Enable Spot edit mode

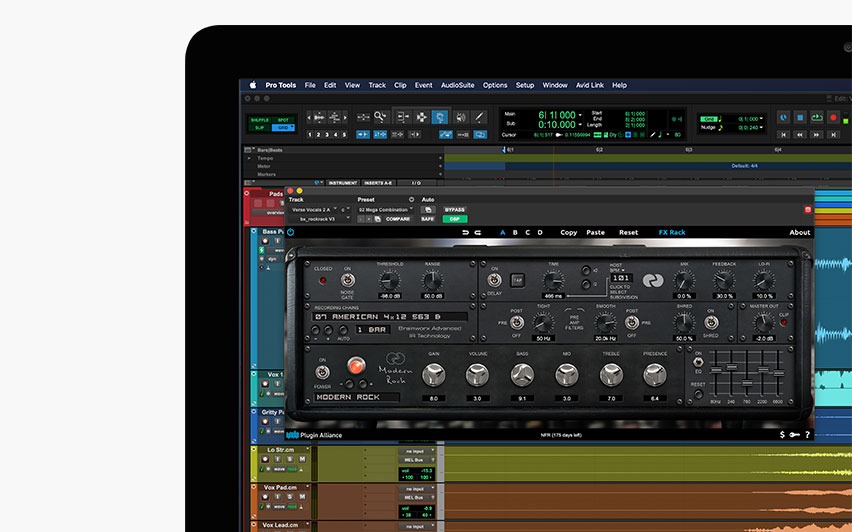(283, 120)
